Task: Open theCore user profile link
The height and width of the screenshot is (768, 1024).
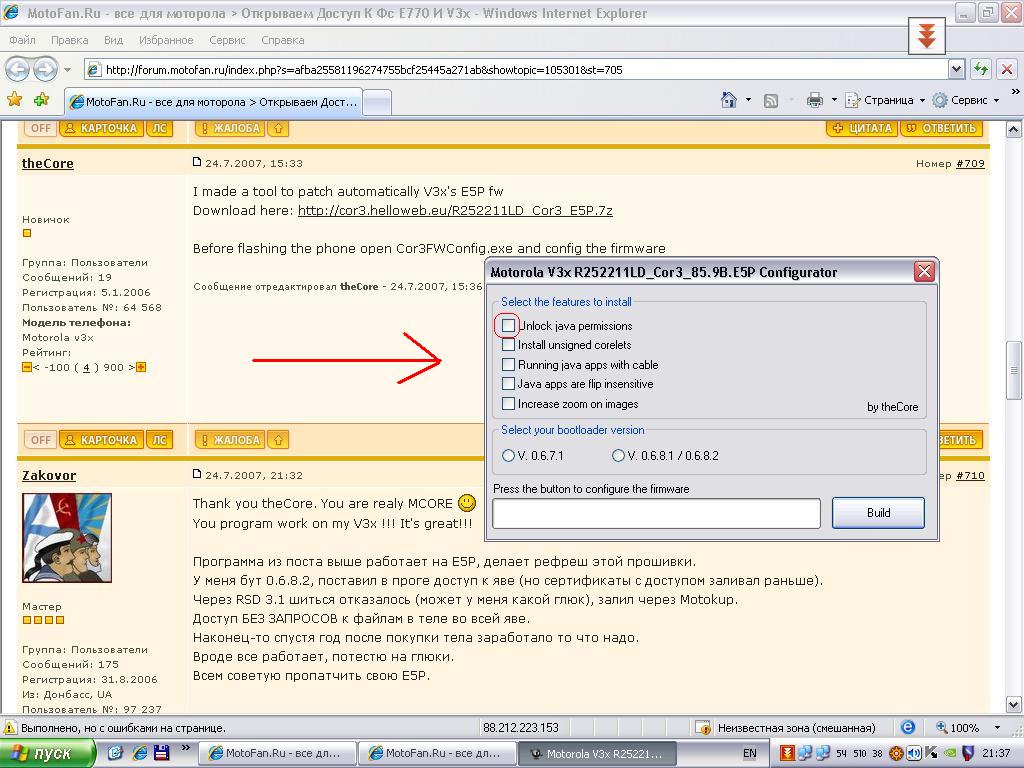Action: pos(48,163)
